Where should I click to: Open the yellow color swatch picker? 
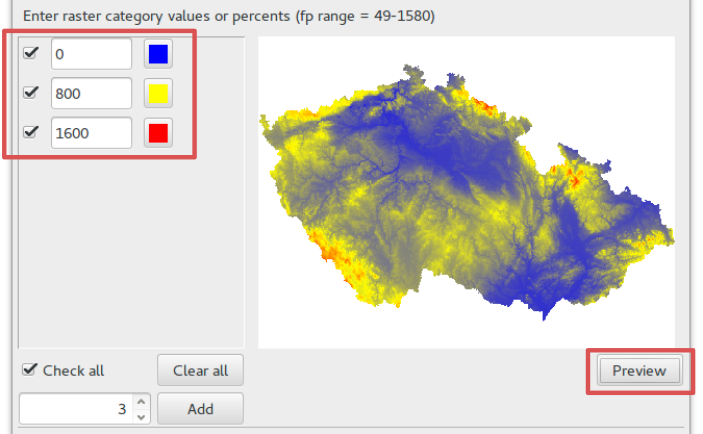[158, 93]
